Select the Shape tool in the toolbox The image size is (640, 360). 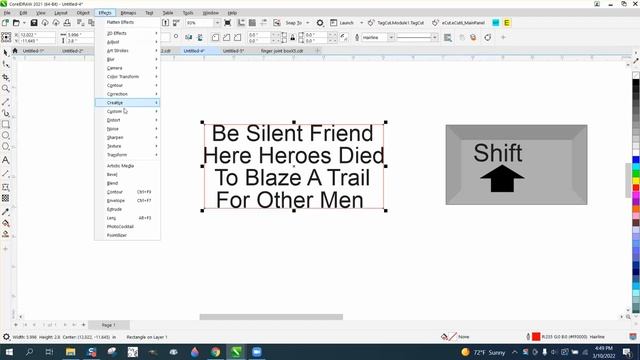tap(6, 64)
